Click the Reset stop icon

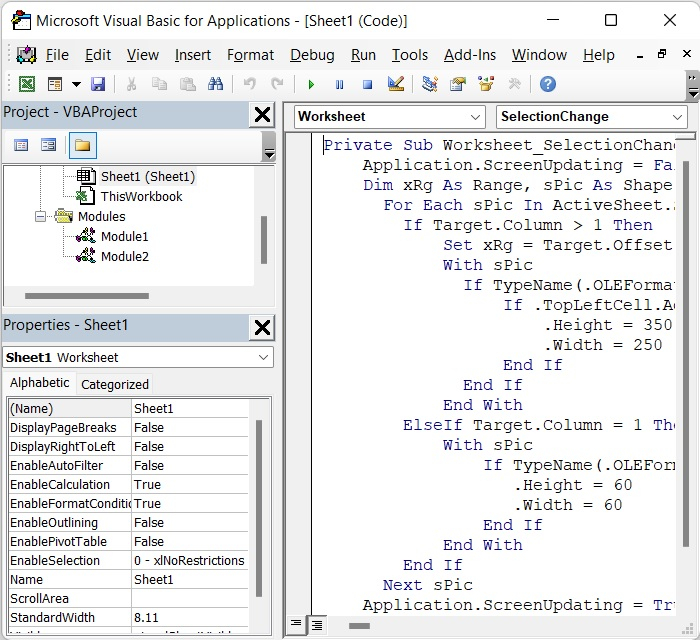tap(367, 85)
